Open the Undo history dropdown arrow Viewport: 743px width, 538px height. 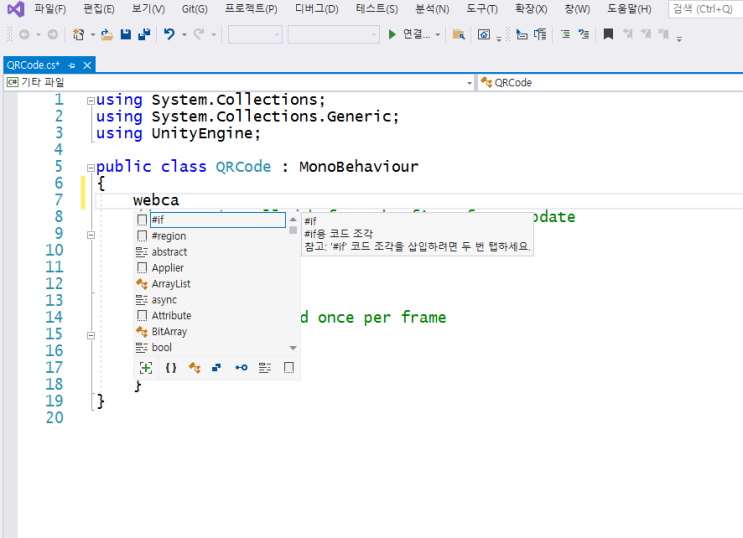tap(184, 35)
